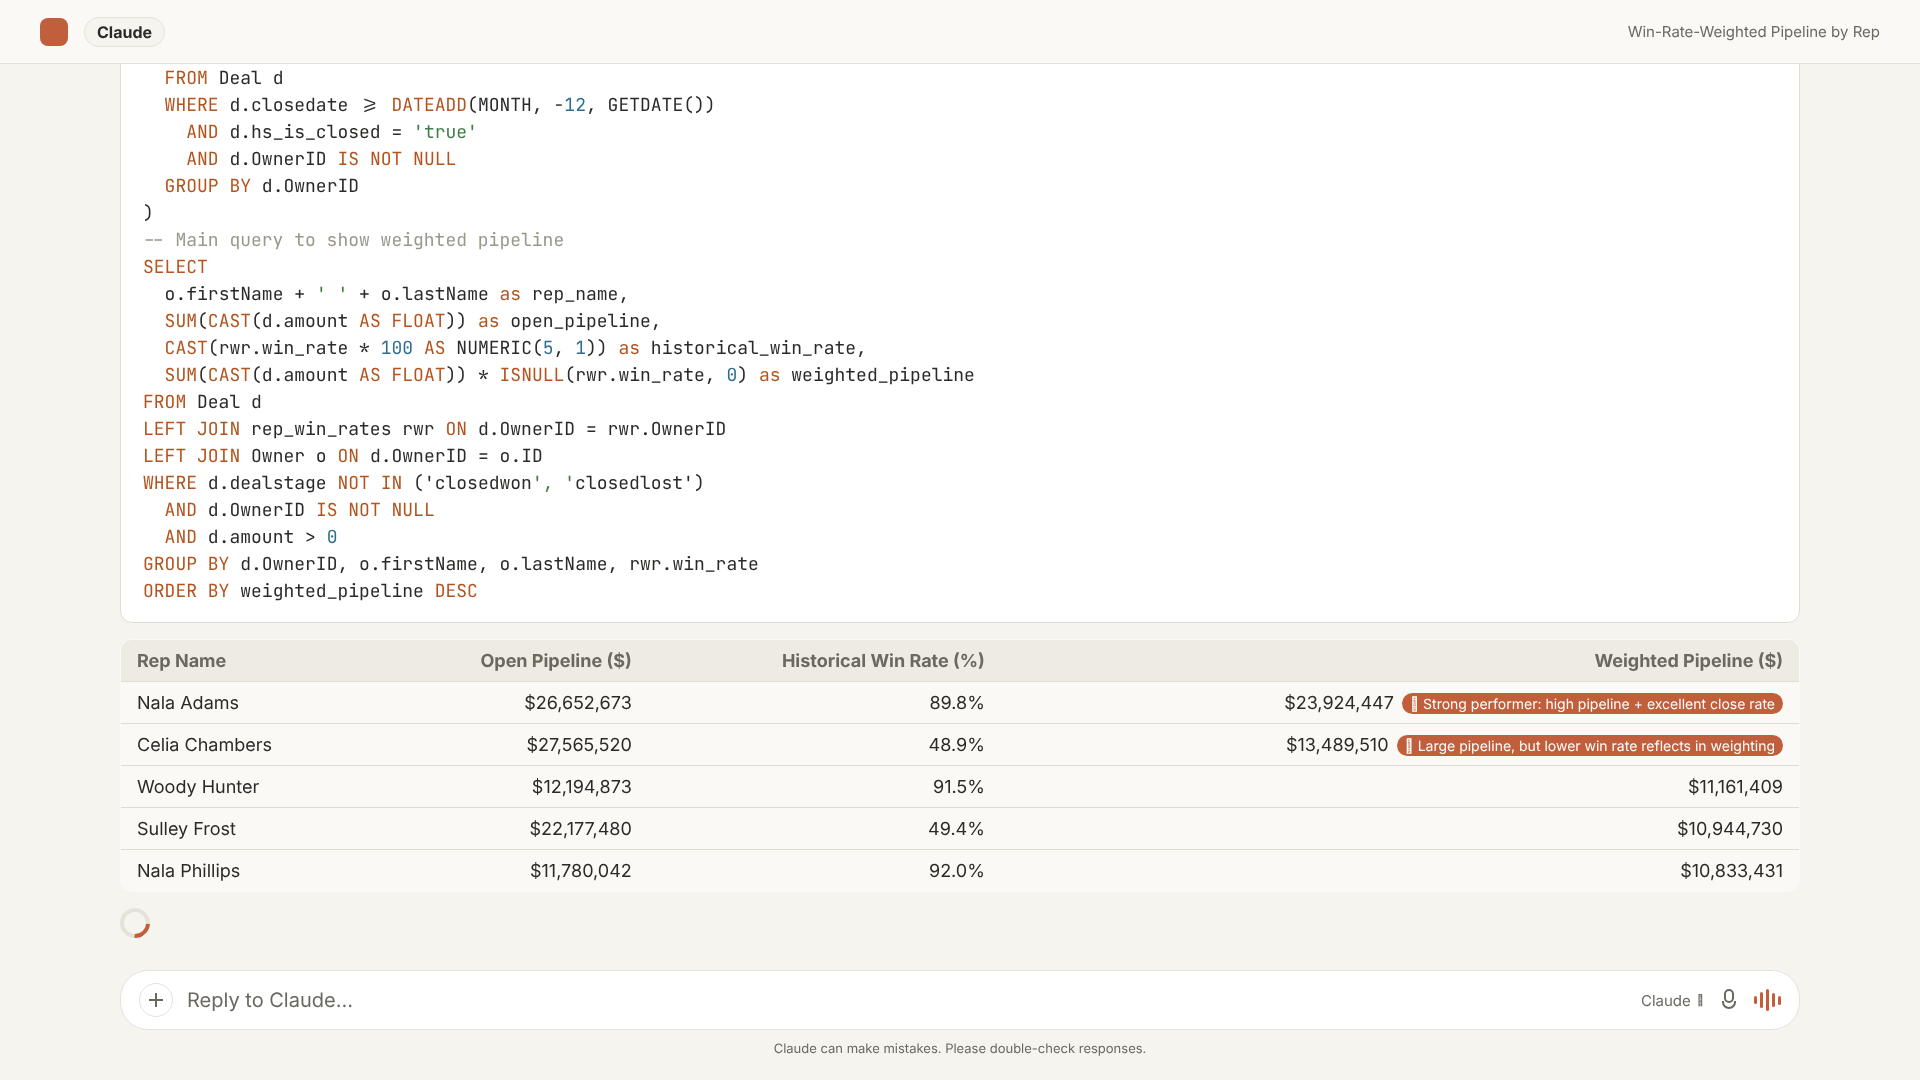Image resolution: width=1920 pixels, height=1080 pixels.
Task: Click the conversation title Win-Rate-Weighted Pipeline by Rep
Action: coord(1753,32)
